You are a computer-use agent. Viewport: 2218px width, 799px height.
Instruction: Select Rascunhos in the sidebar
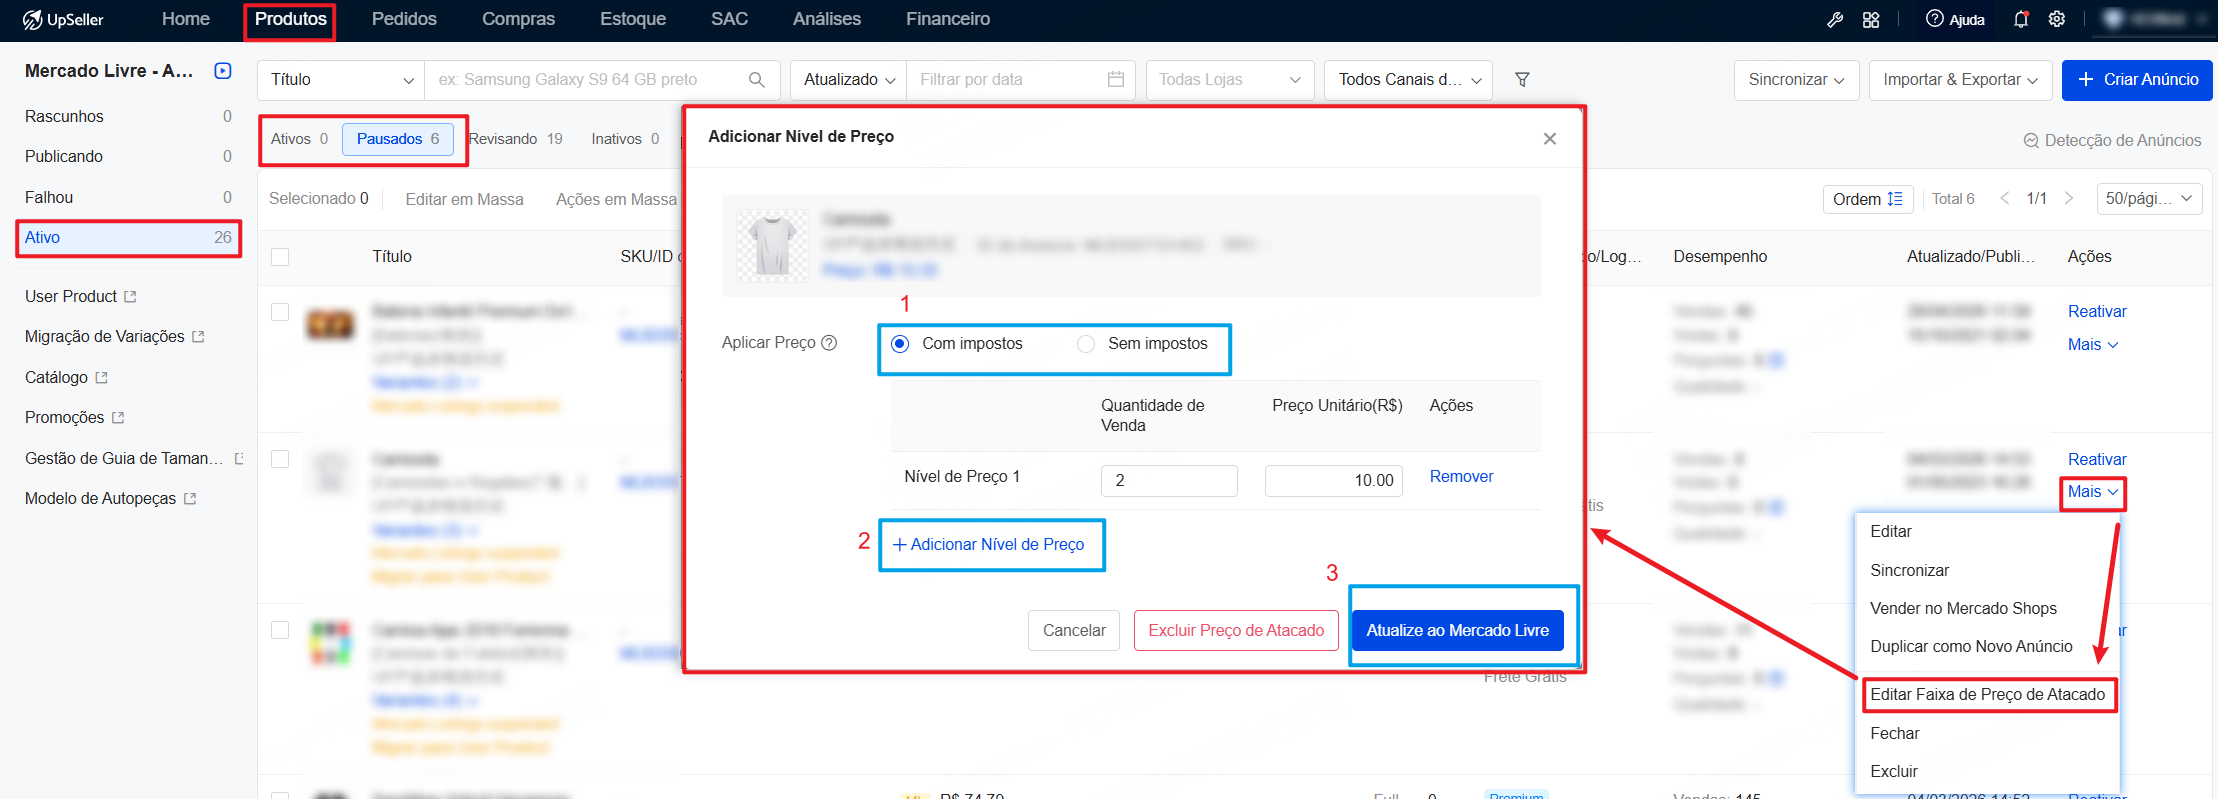click(128, 117)
